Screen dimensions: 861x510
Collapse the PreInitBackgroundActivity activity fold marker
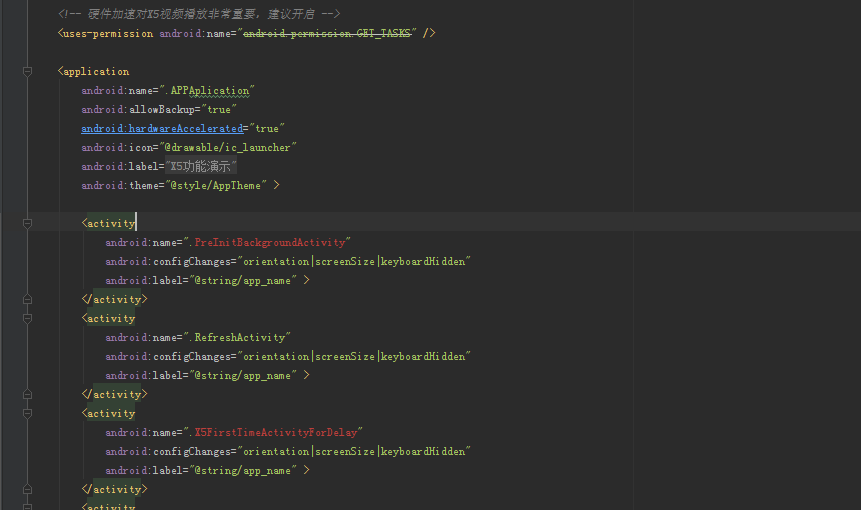click(27, 223)
